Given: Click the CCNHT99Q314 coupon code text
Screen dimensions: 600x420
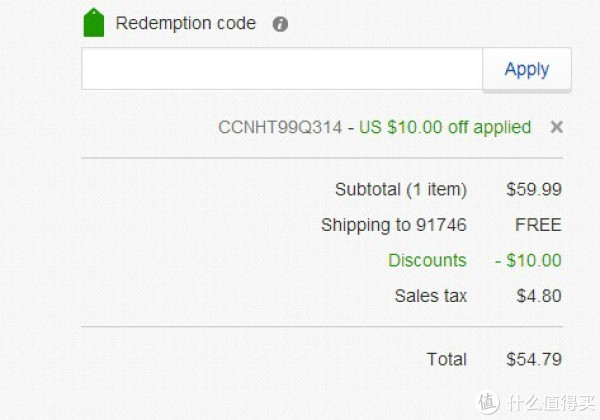Looking at the screenshot, I should (280, 127).
